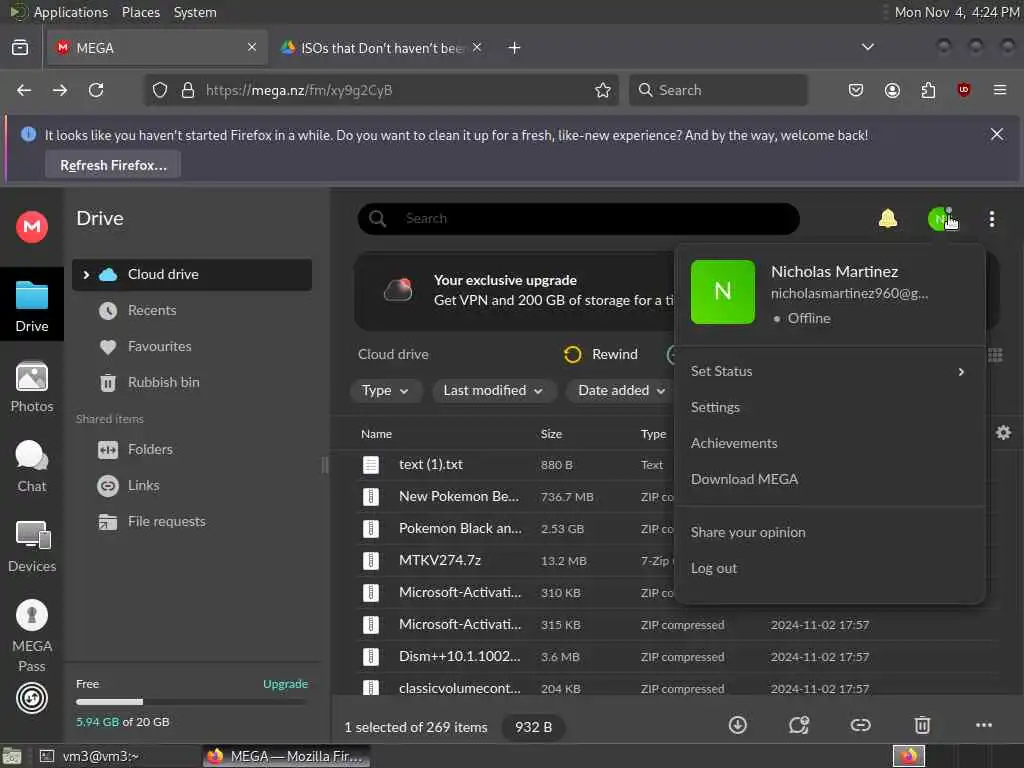This screenshot has height=768, width=1024.
Task: Open the list all tabs dropdown
Action: [867, 47]
